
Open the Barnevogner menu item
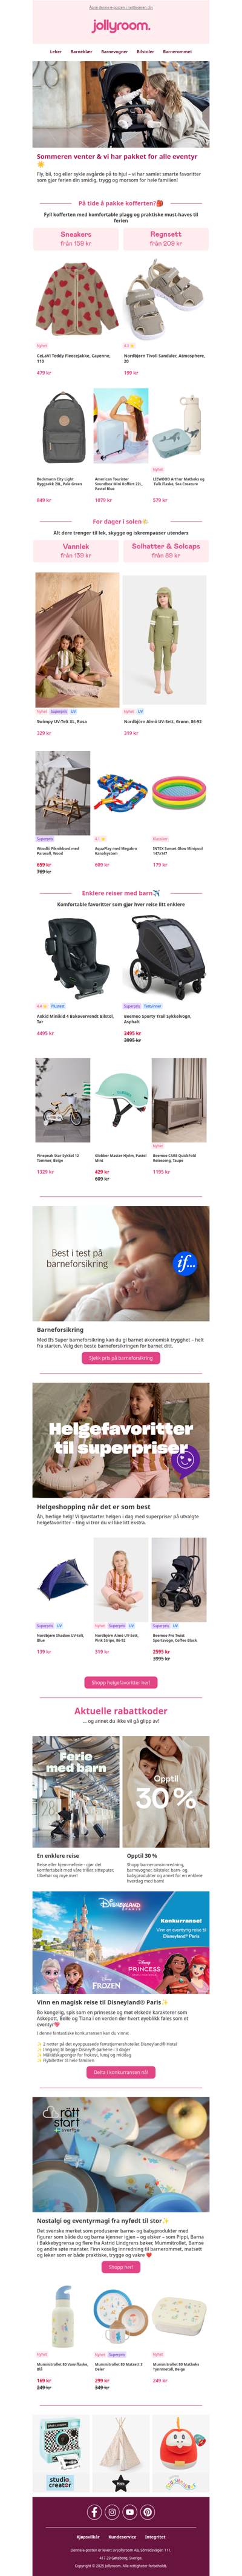[115, 51]
